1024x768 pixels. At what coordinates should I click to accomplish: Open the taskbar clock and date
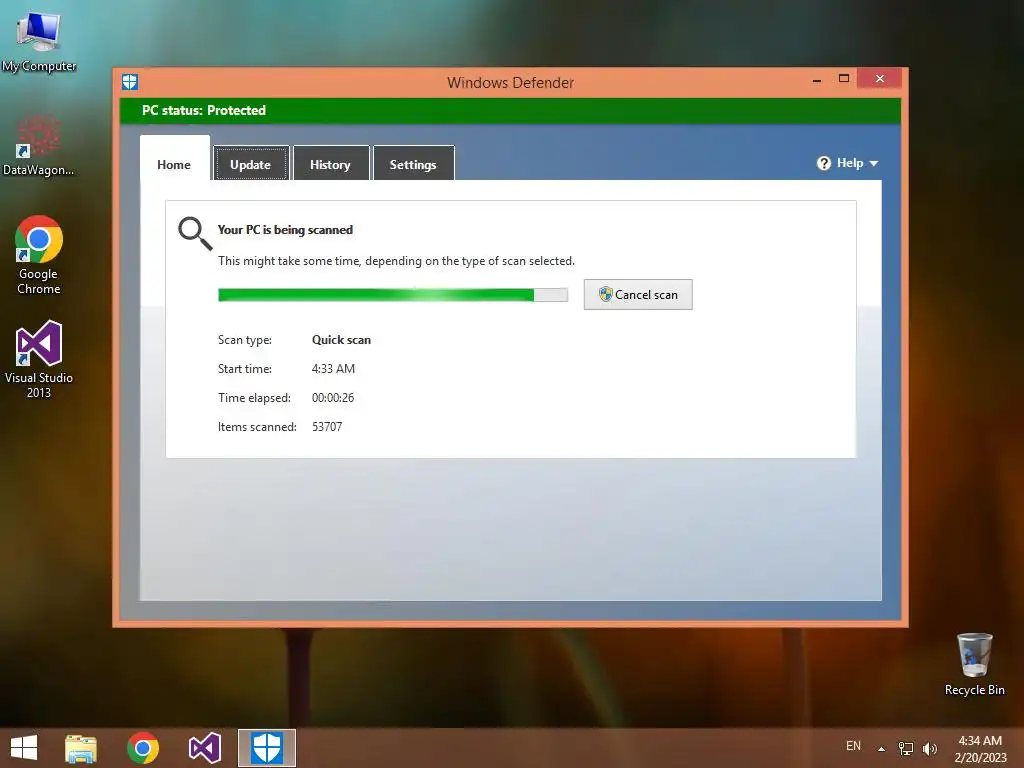[980, 749]
